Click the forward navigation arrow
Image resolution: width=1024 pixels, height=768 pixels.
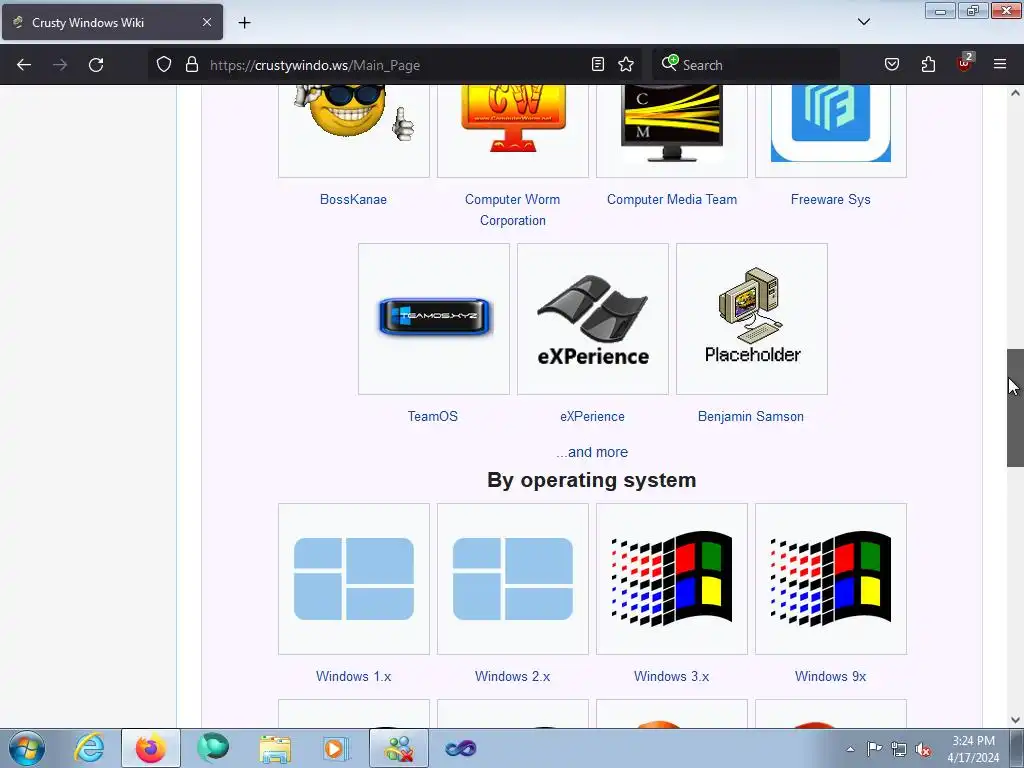(x=60, y=65)
